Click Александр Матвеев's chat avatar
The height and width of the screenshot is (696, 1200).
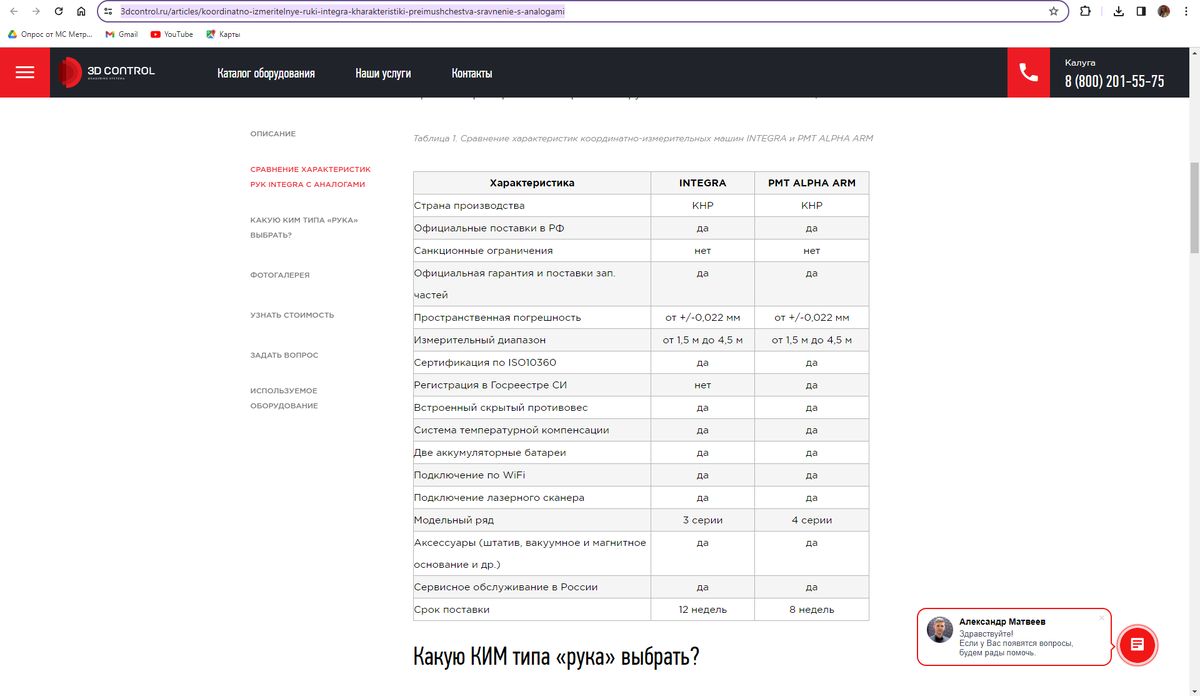tap(939, 629)
